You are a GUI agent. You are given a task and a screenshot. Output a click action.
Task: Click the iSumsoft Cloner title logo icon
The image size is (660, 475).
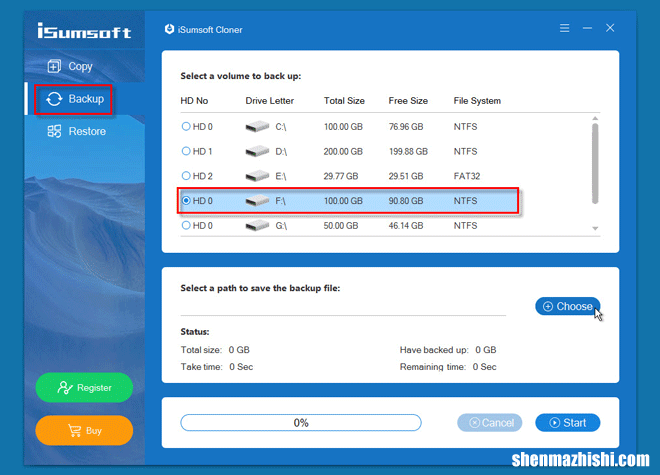pos(169,29)
